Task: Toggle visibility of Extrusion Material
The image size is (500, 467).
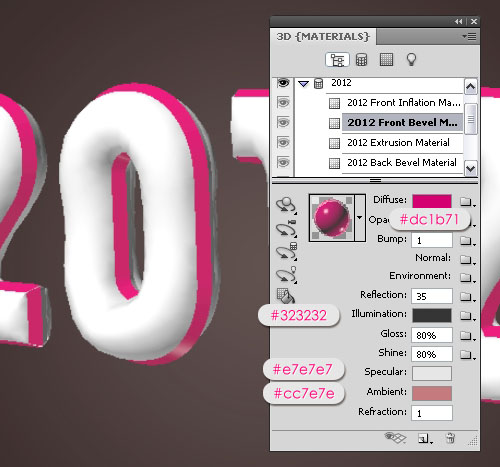Action: tap(283, 143)
